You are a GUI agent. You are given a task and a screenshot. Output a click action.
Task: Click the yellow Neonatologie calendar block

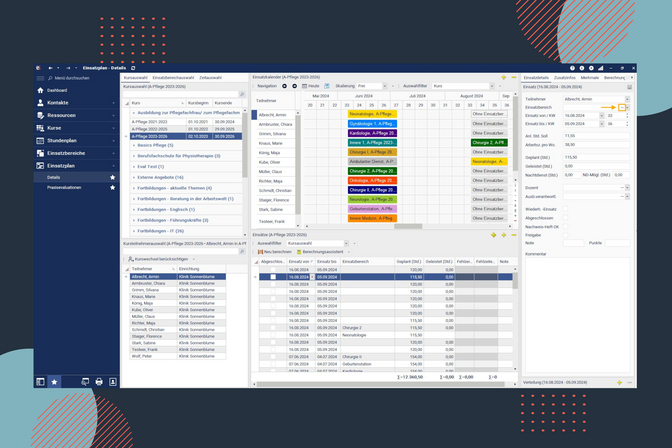tap(367, 115)
